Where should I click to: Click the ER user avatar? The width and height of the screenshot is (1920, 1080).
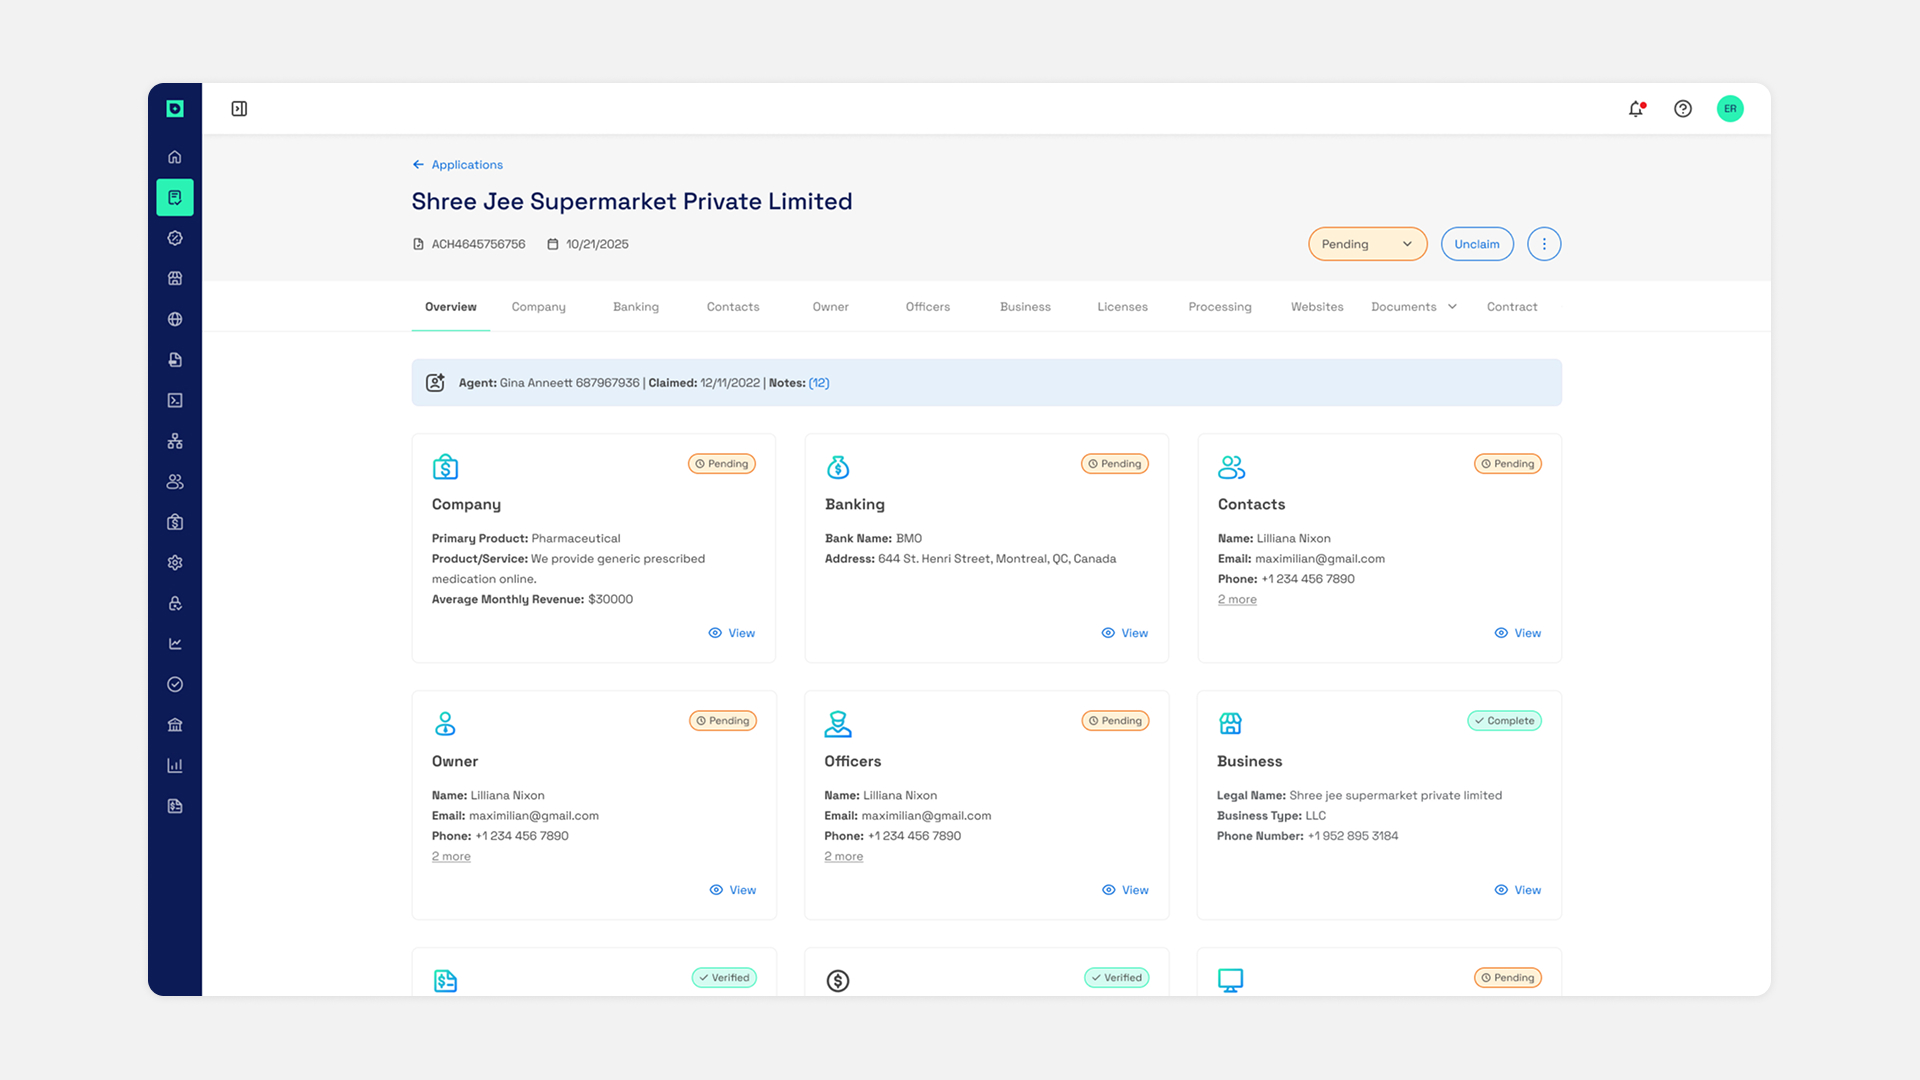coord(1730,109)
